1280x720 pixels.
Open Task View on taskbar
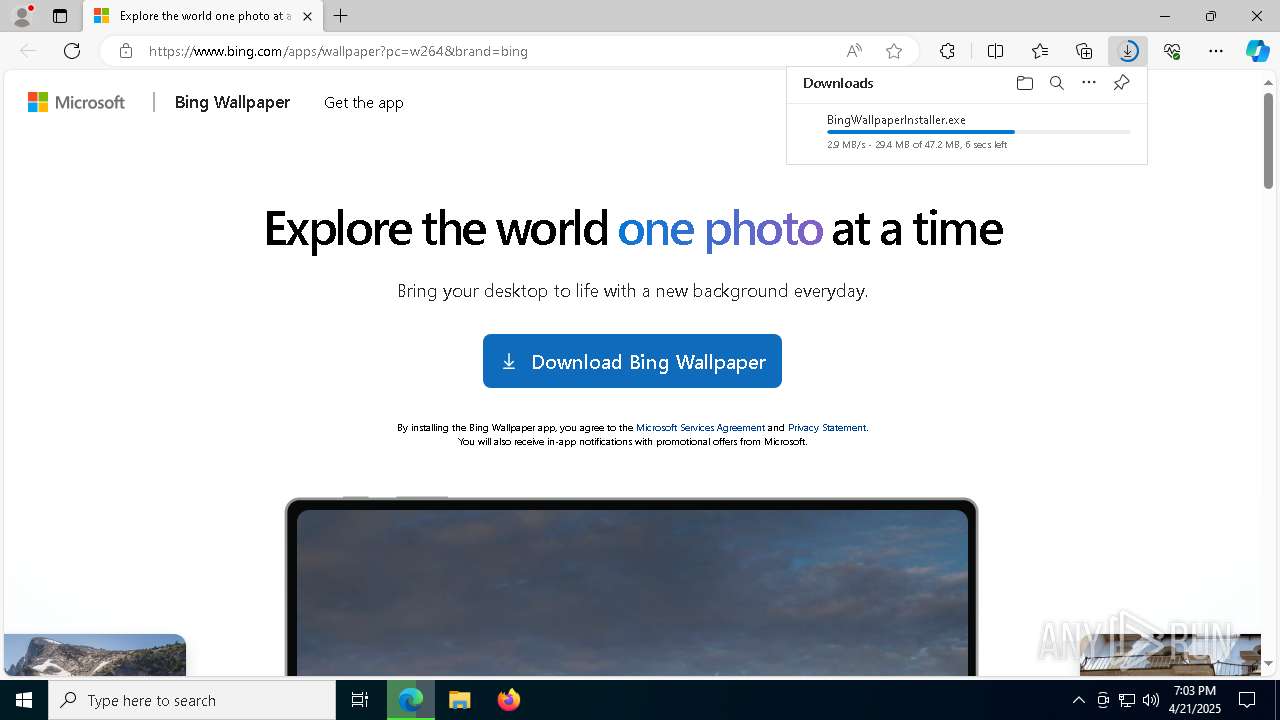[x=360, y=700]
